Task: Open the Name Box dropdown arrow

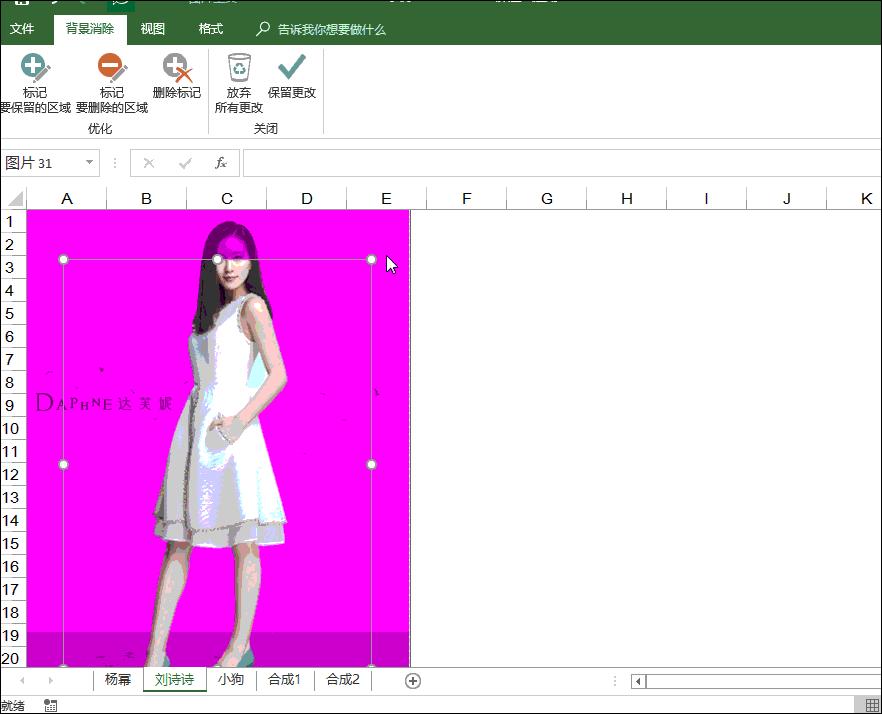Action: [x=88, y=163]
